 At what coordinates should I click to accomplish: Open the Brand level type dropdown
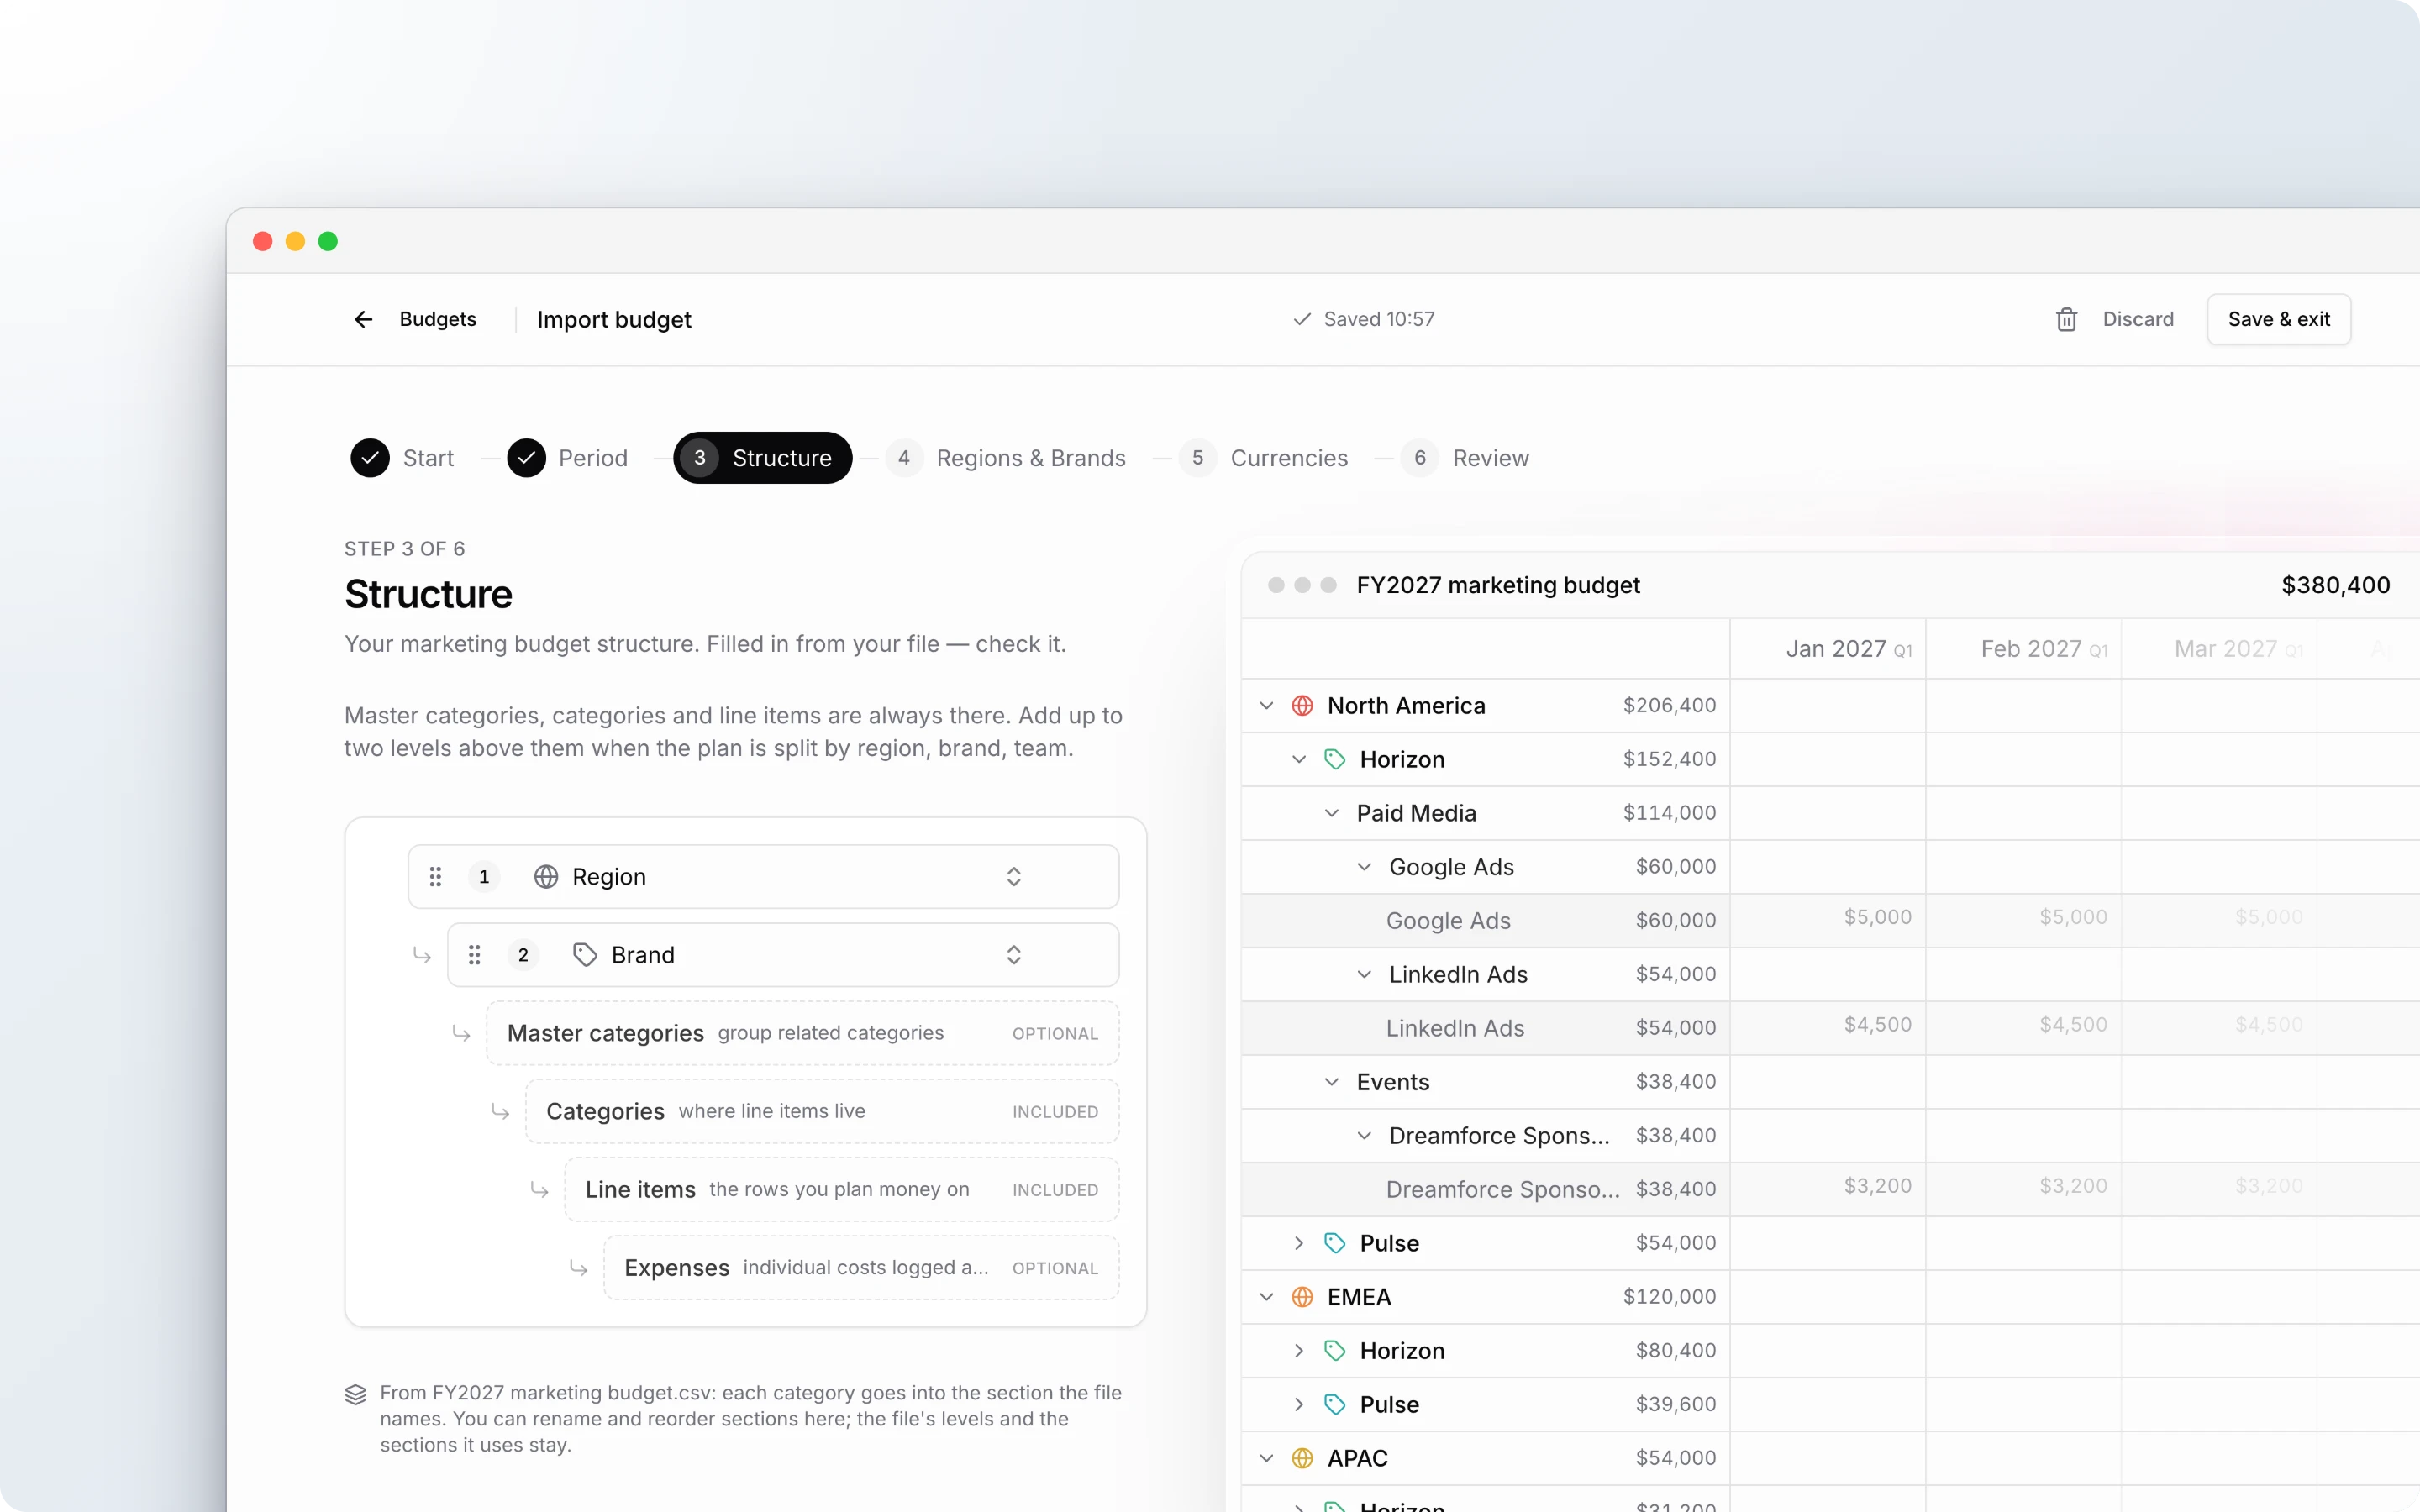(x=1013, y=955)
